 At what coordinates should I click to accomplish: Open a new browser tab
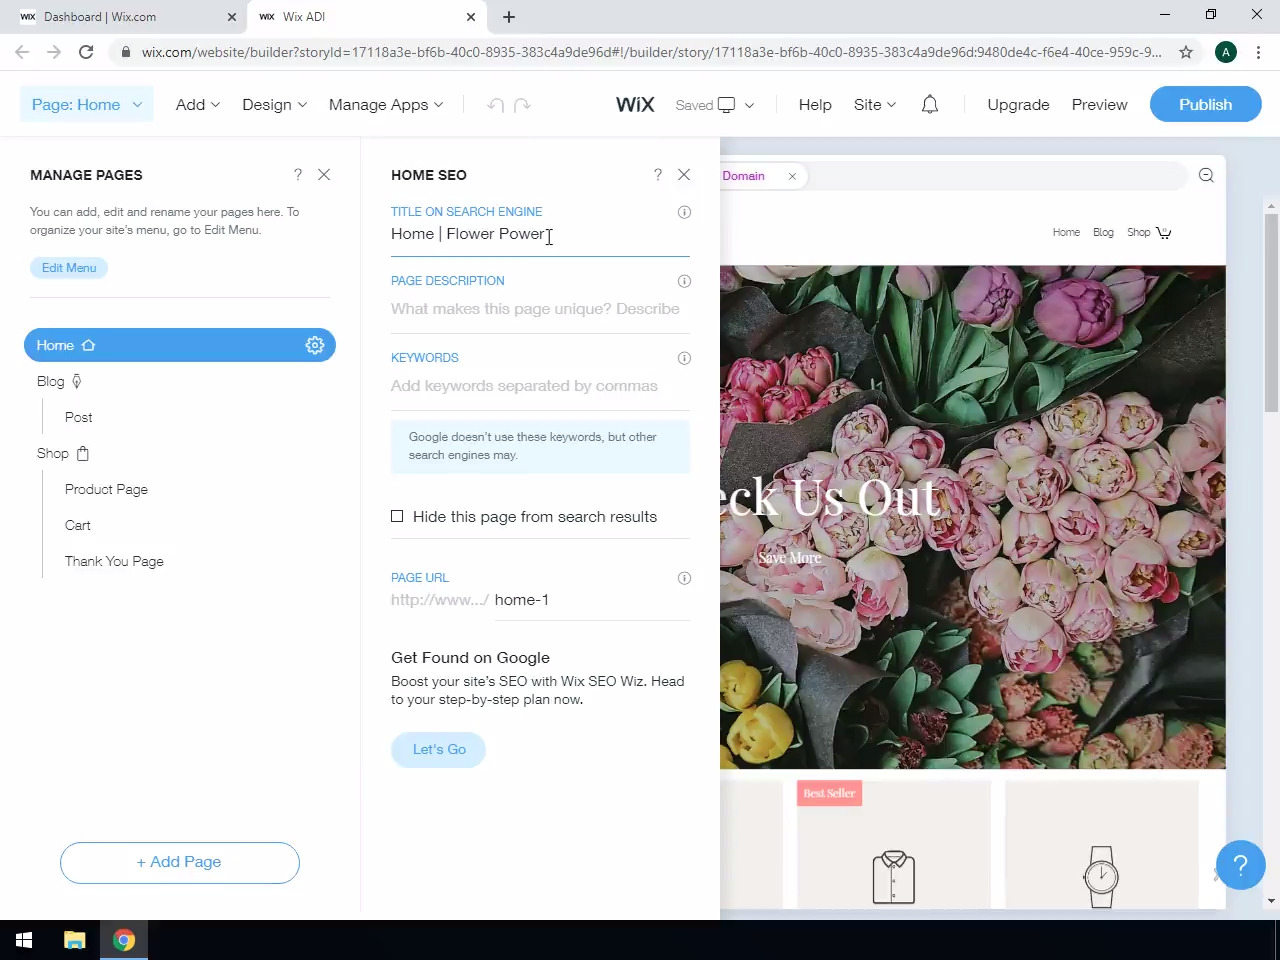509,17
